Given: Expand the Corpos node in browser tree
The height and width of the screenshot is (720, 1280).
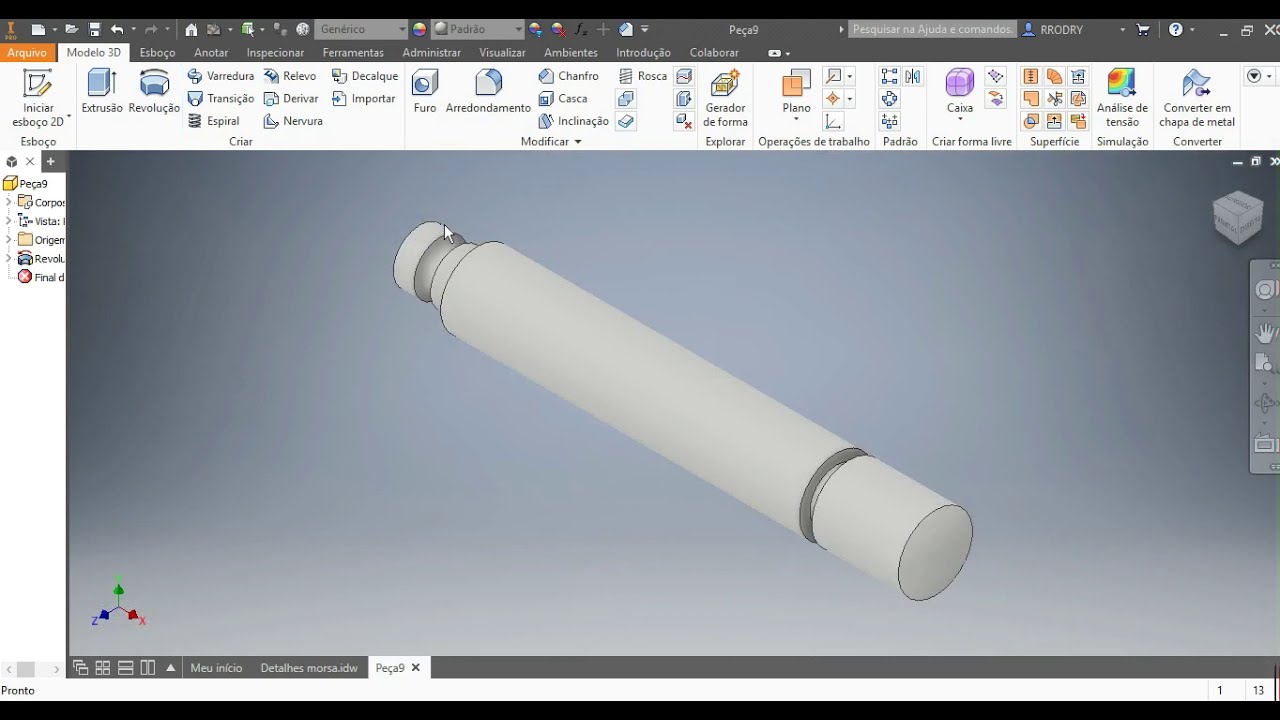Looking at the screenshot, I should pos(9,202).
